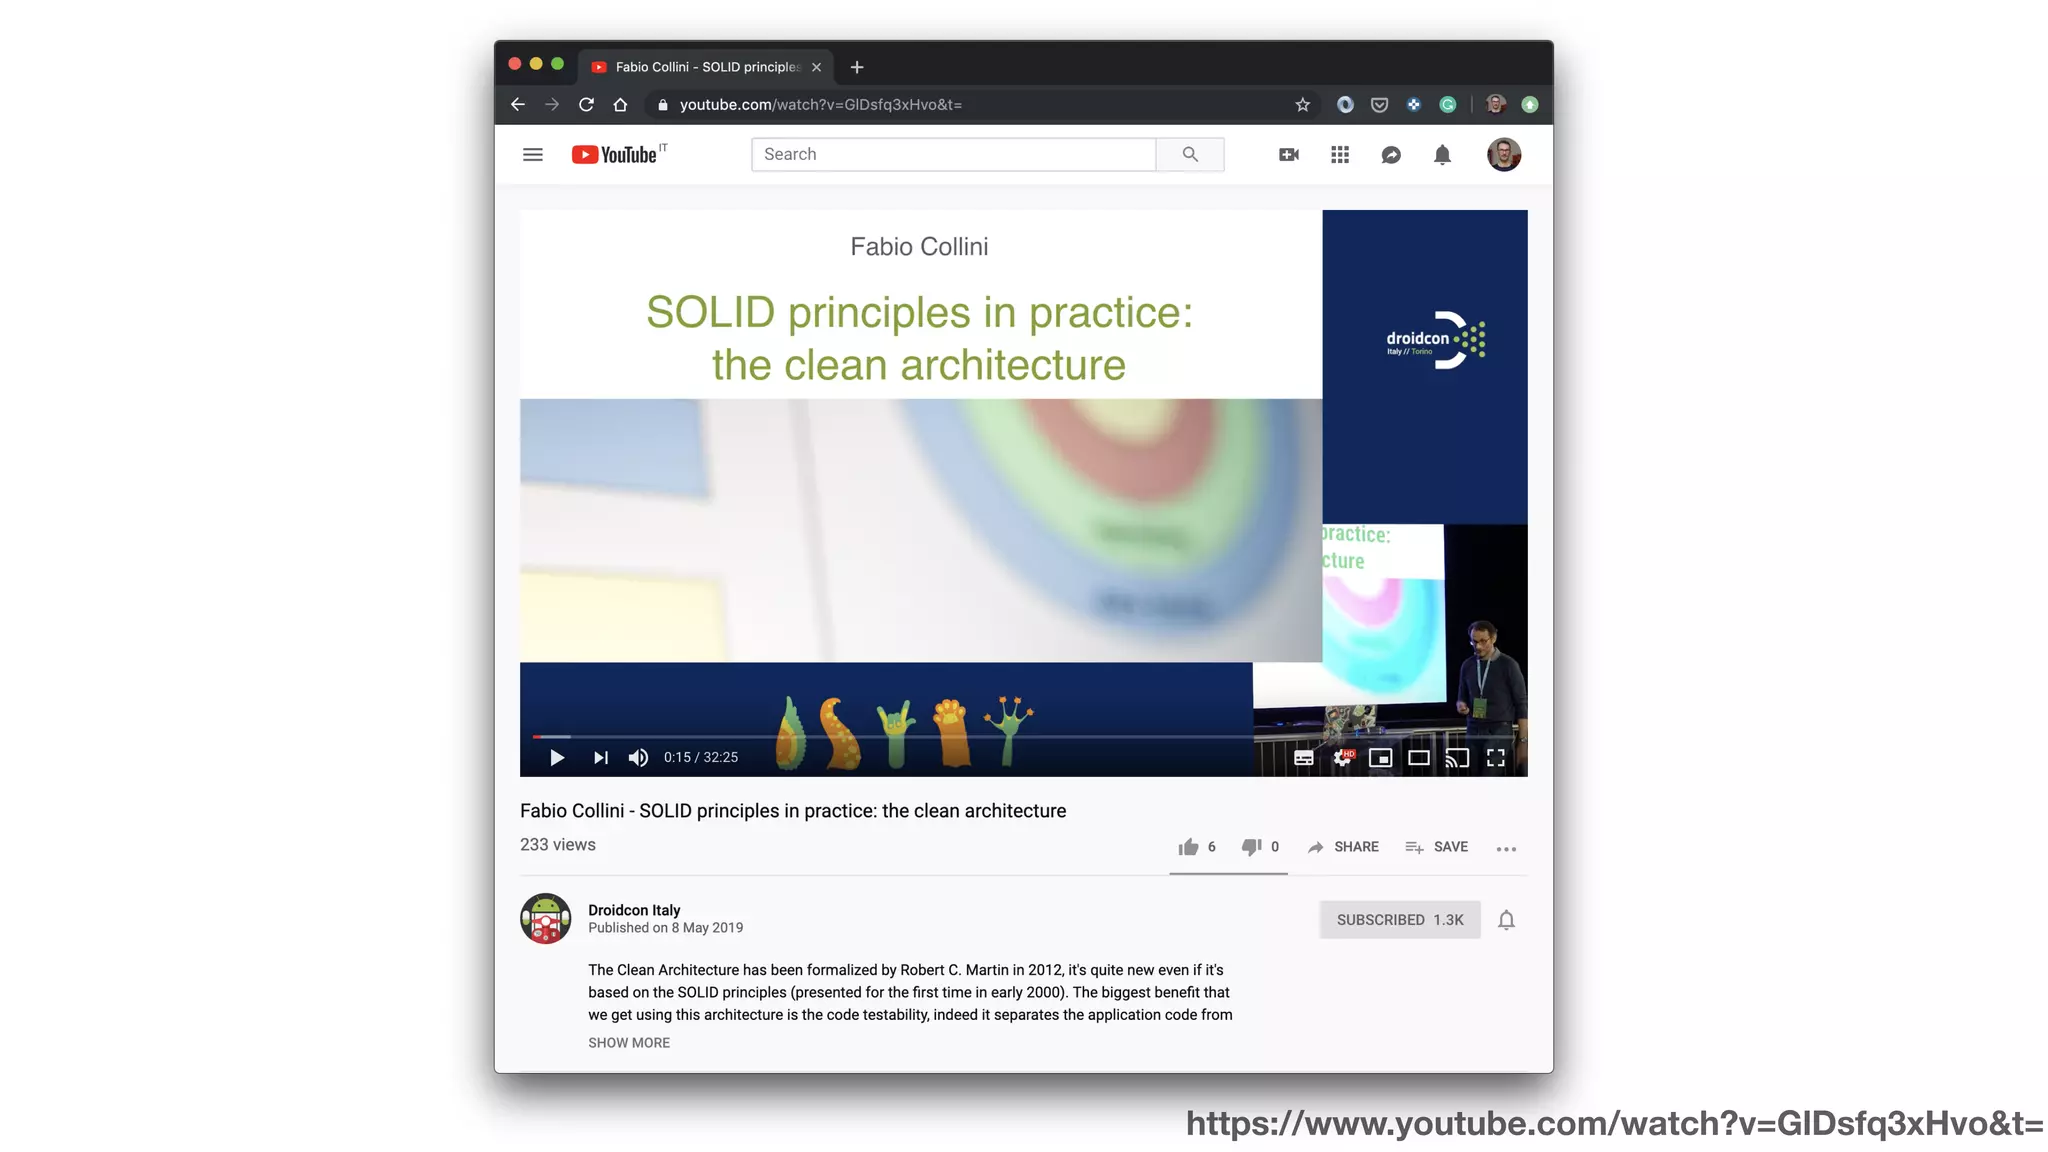The image size is (2048, 1152).
Task: Open the three-dot more actions menu
Action: (x=1506, y=848)
